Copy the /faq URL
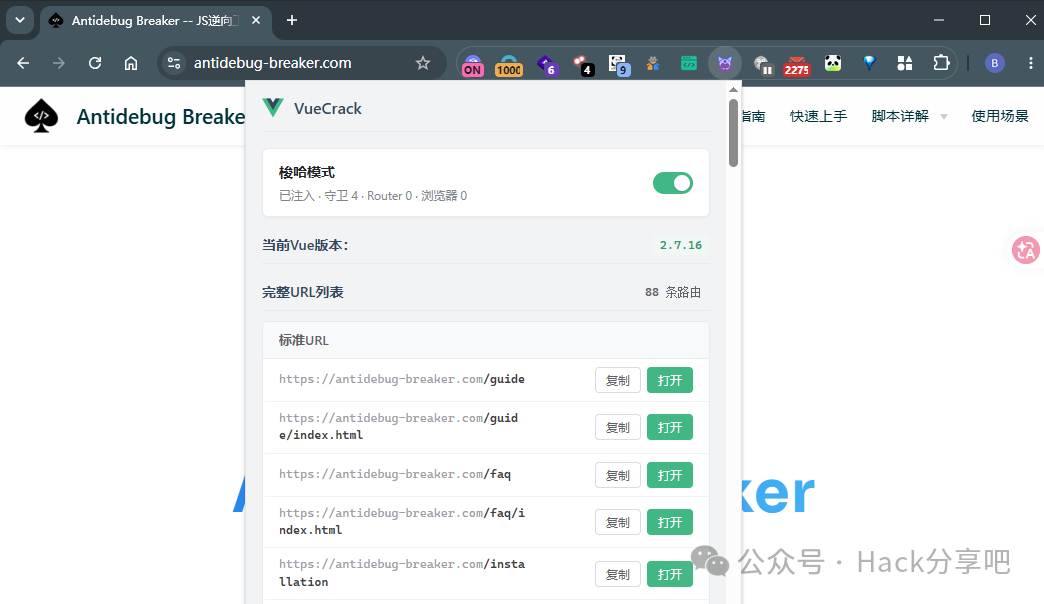 click(x=617, y=475)
